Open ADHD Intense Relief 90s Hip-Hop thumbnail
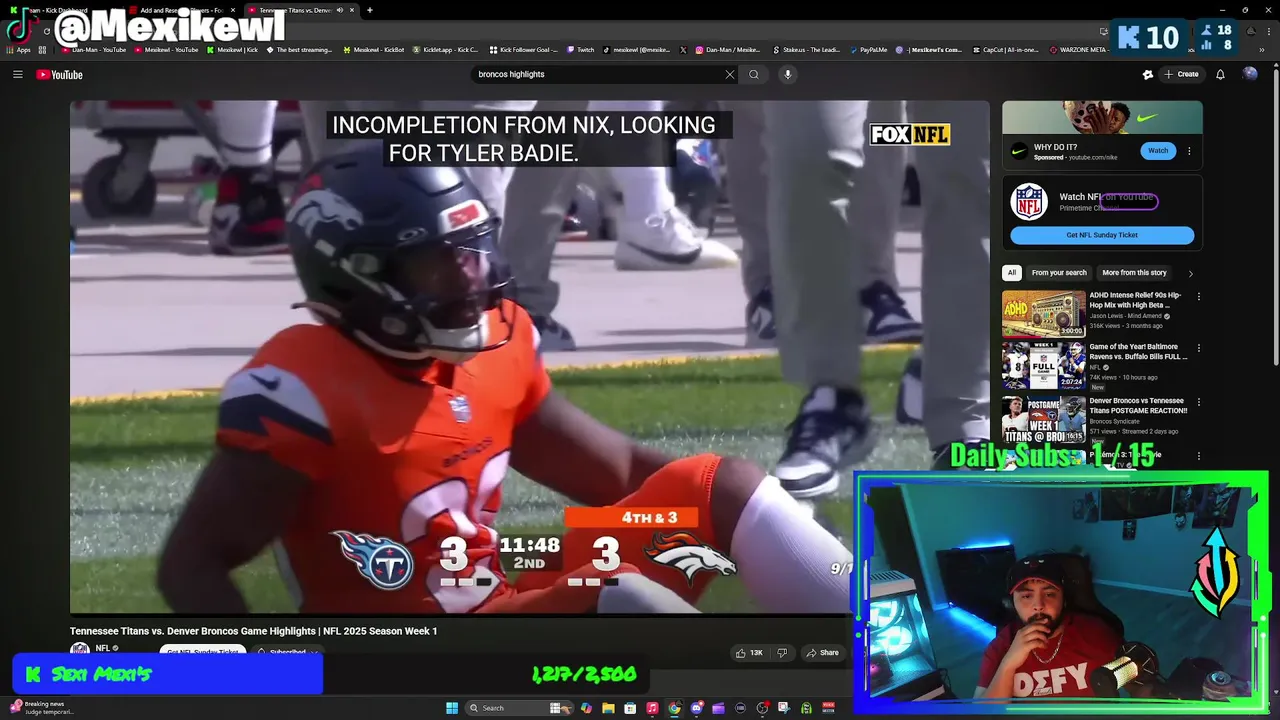The image size is (1280, 720). click(x=1044, y=313)
